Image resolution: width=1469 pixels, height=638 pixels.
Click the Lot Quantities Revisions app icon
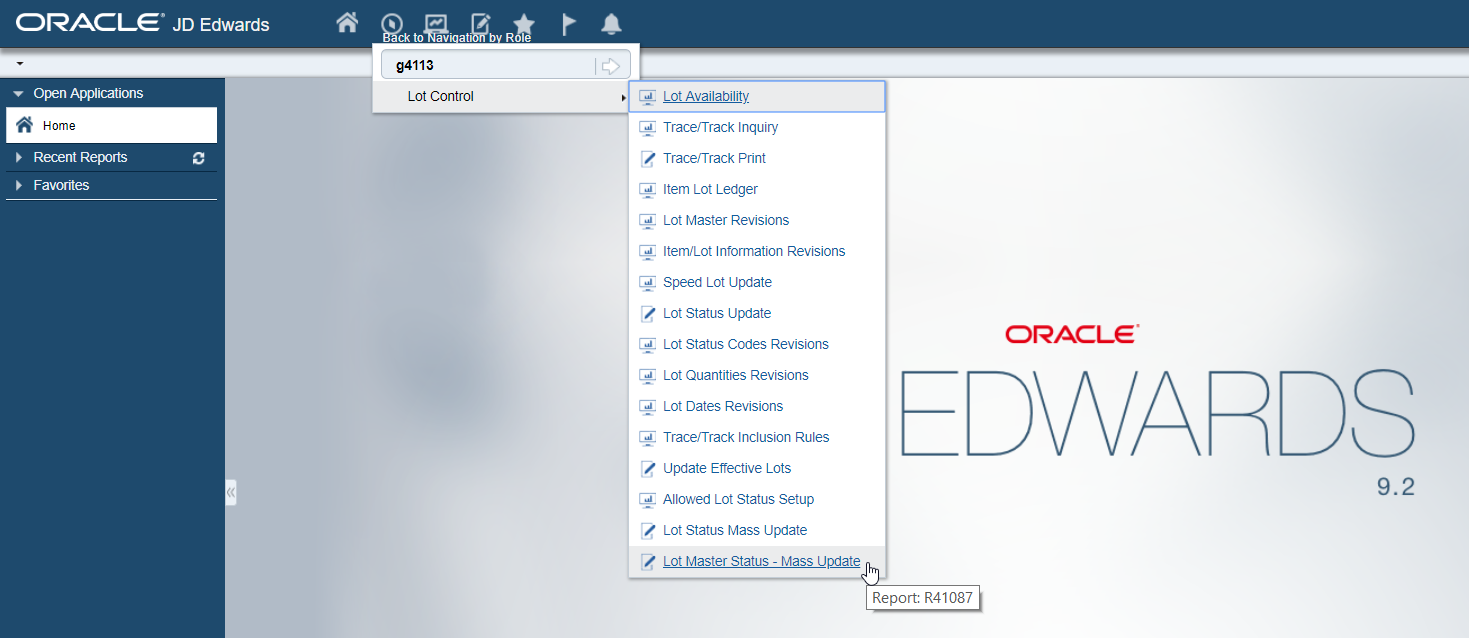click(647, 376)
